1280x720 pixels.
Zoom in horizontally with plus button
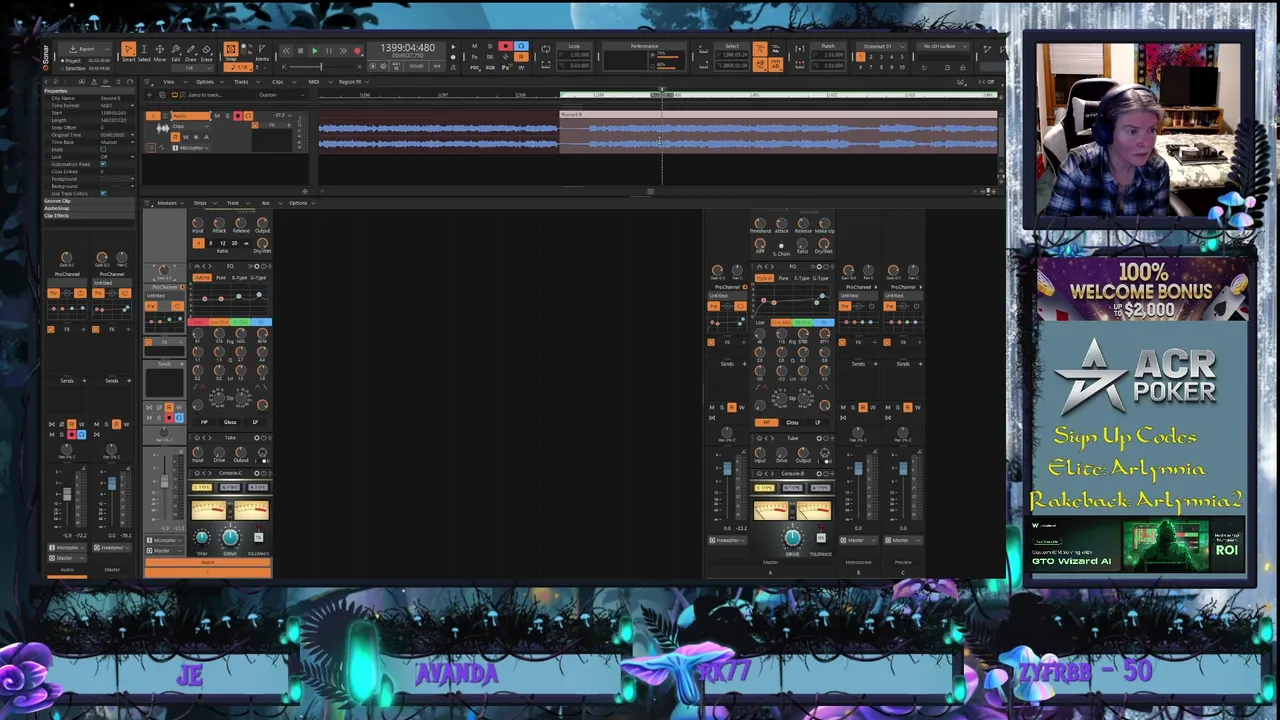click(994, 191)
